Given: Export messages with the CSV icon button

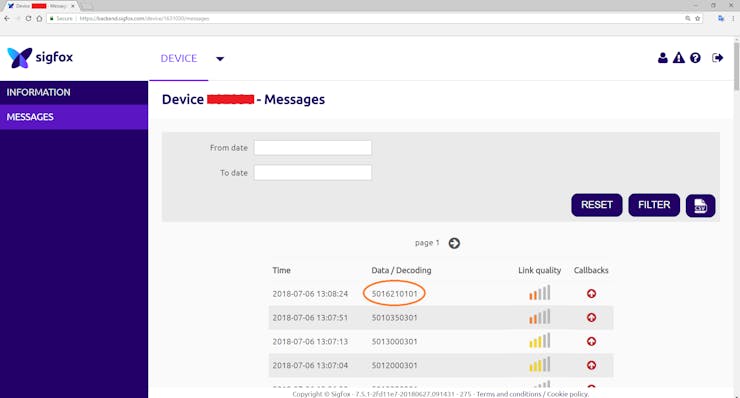Looking at the screenshot, I should click(x=700, y=205).
